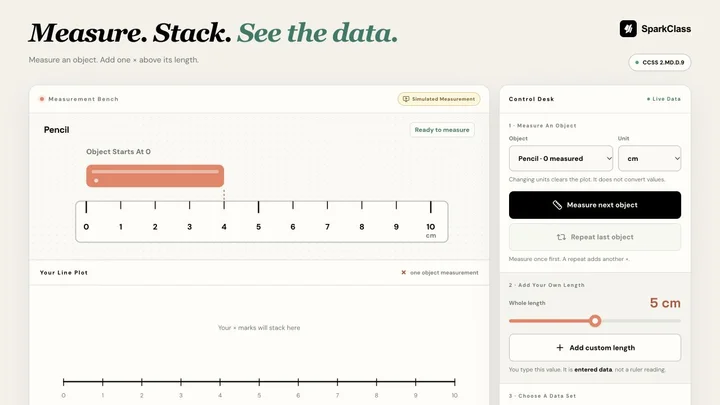This screenshot has height=405, width=720.
Task: Click the Simulated Measurement badge
Action: [439, 99]
